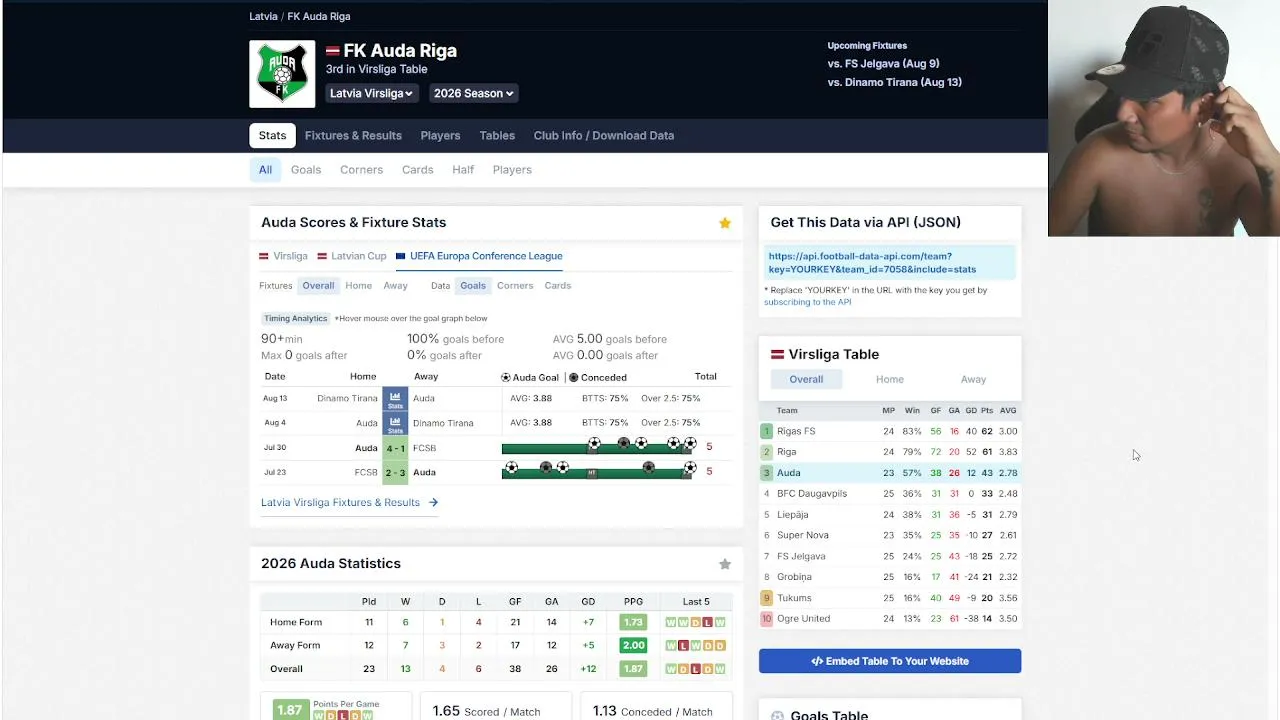Toggle fixture view to Goals
Viewport: 1280px width, 720px height.
point(473,286)
